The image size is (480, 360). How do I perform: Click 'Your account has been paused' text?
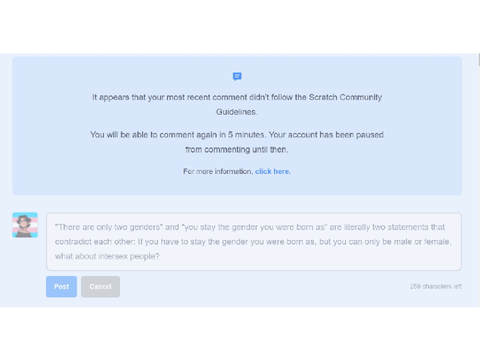point(326,135)
